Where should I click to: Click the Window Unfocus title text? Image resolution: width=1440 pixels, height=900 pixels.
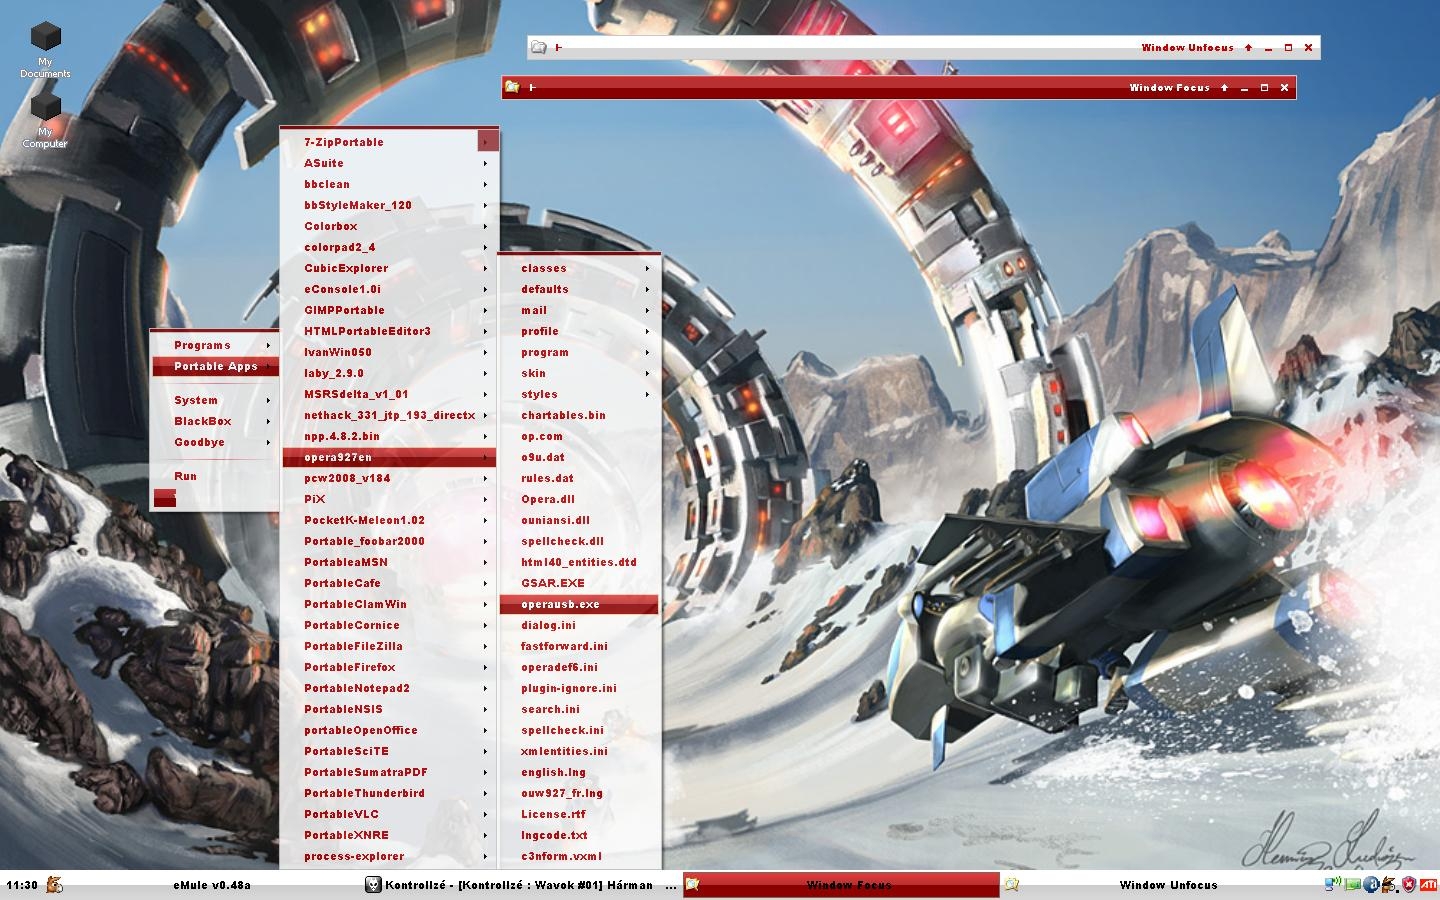(1187, 48)
